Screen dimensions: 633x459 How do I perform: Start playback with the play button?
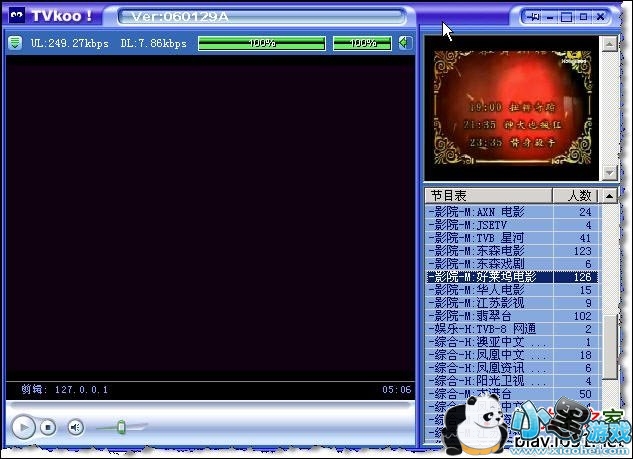pos(23,427)
